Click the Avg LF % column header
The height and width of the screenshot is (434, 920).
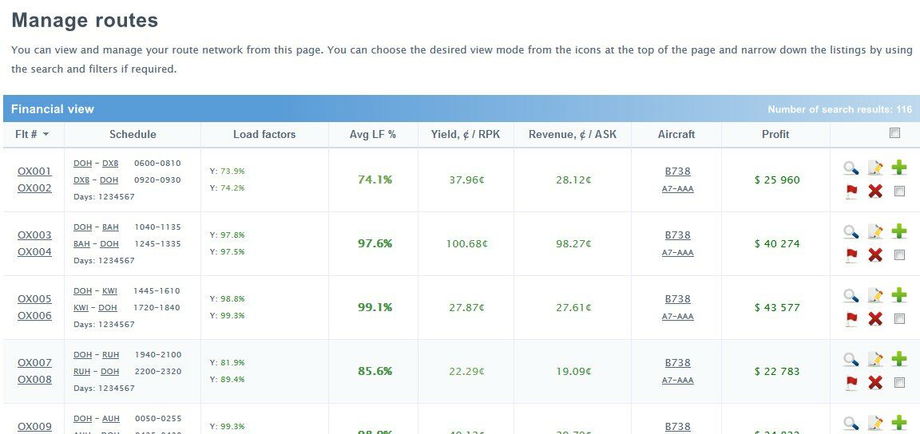point(372,134)
